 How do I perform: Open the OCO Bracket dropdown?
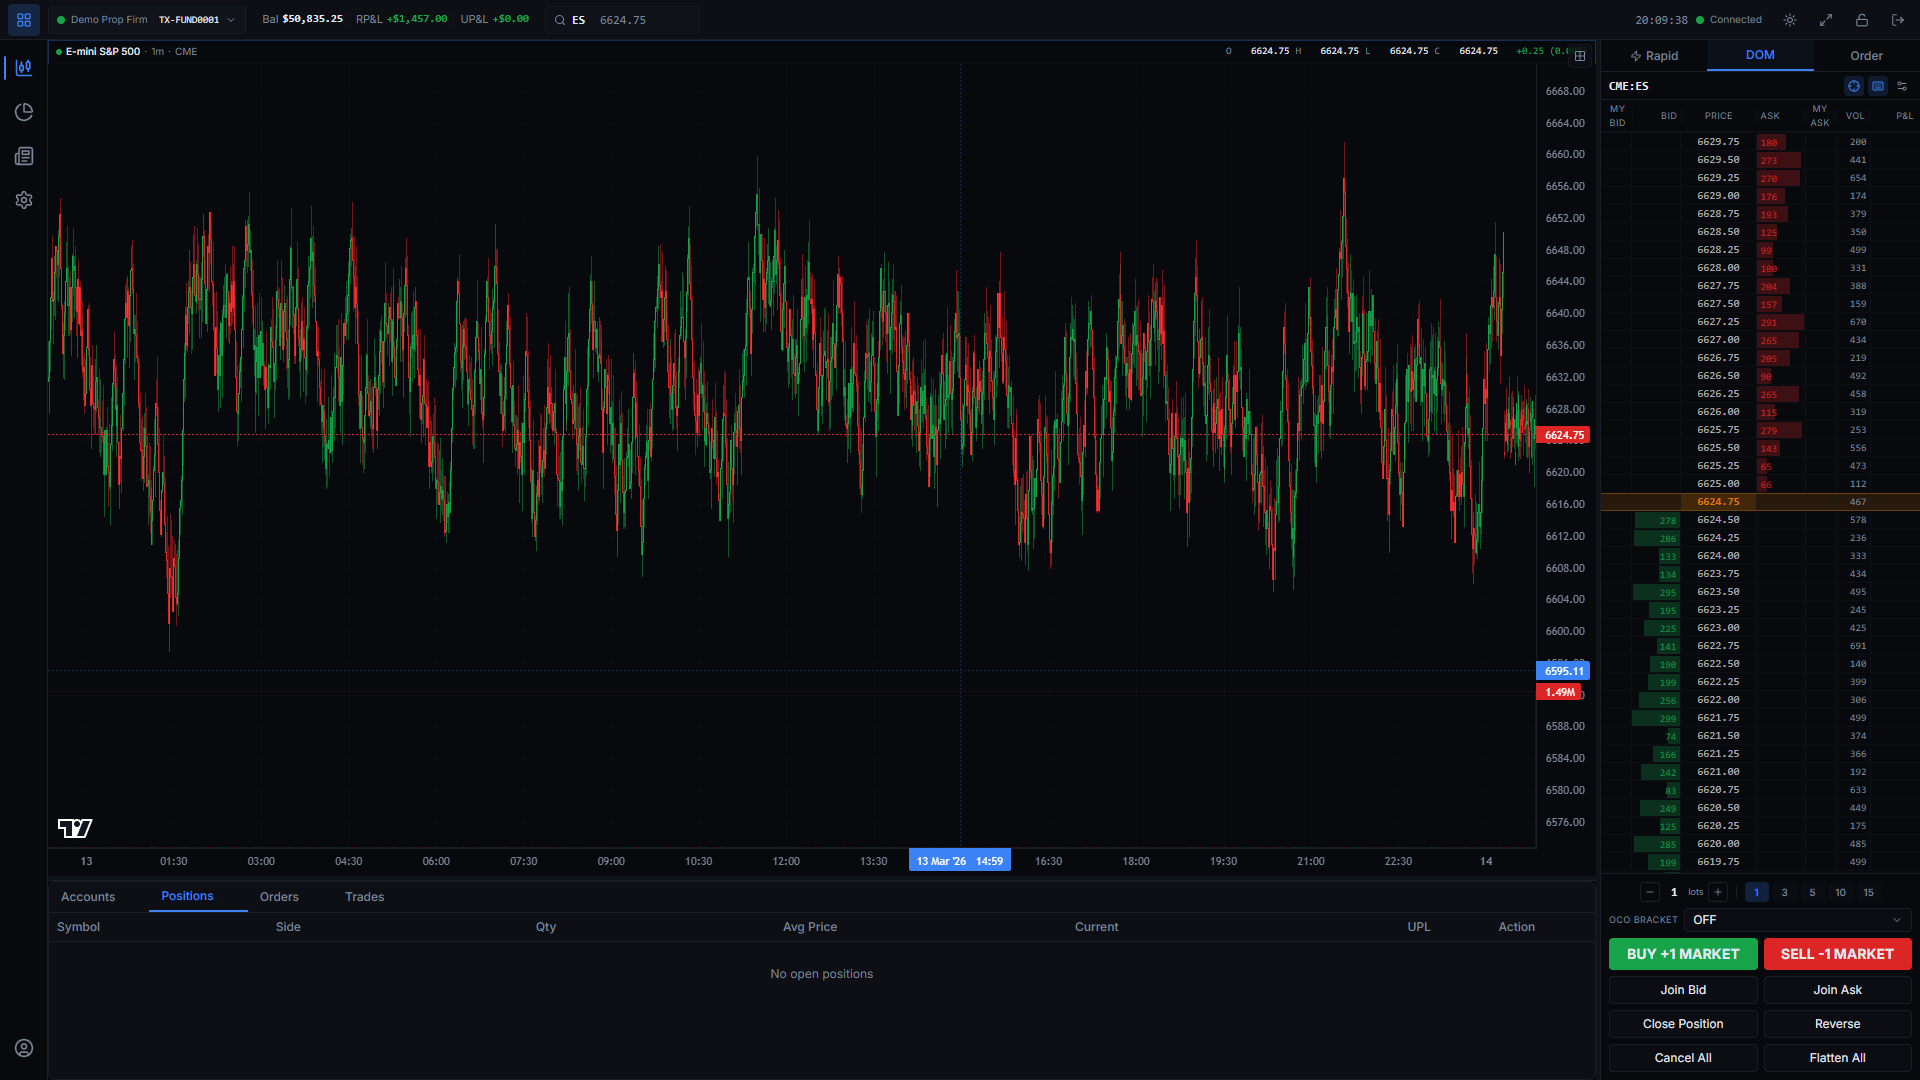(1797, 920)
